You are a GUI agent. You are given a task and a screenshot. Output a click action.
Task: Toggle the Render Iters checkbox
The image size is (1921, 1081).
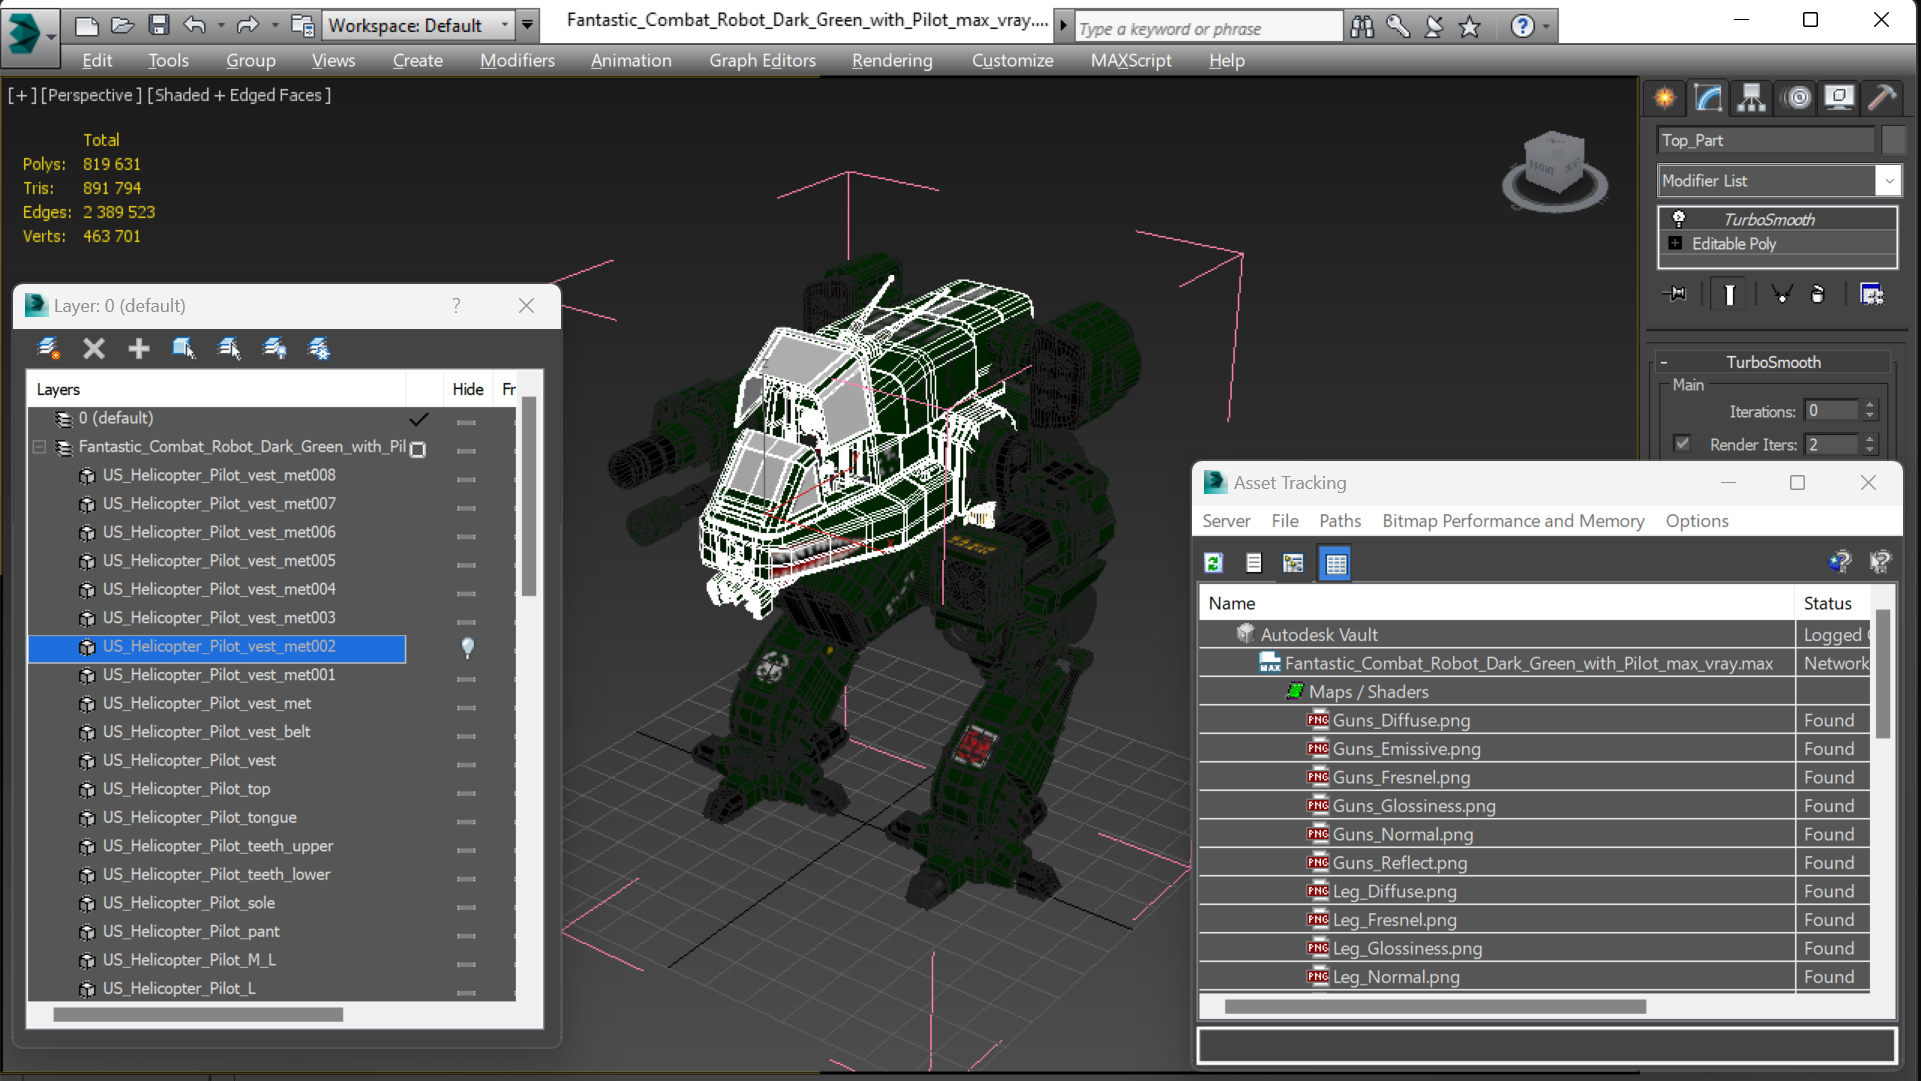point(1682,444)
